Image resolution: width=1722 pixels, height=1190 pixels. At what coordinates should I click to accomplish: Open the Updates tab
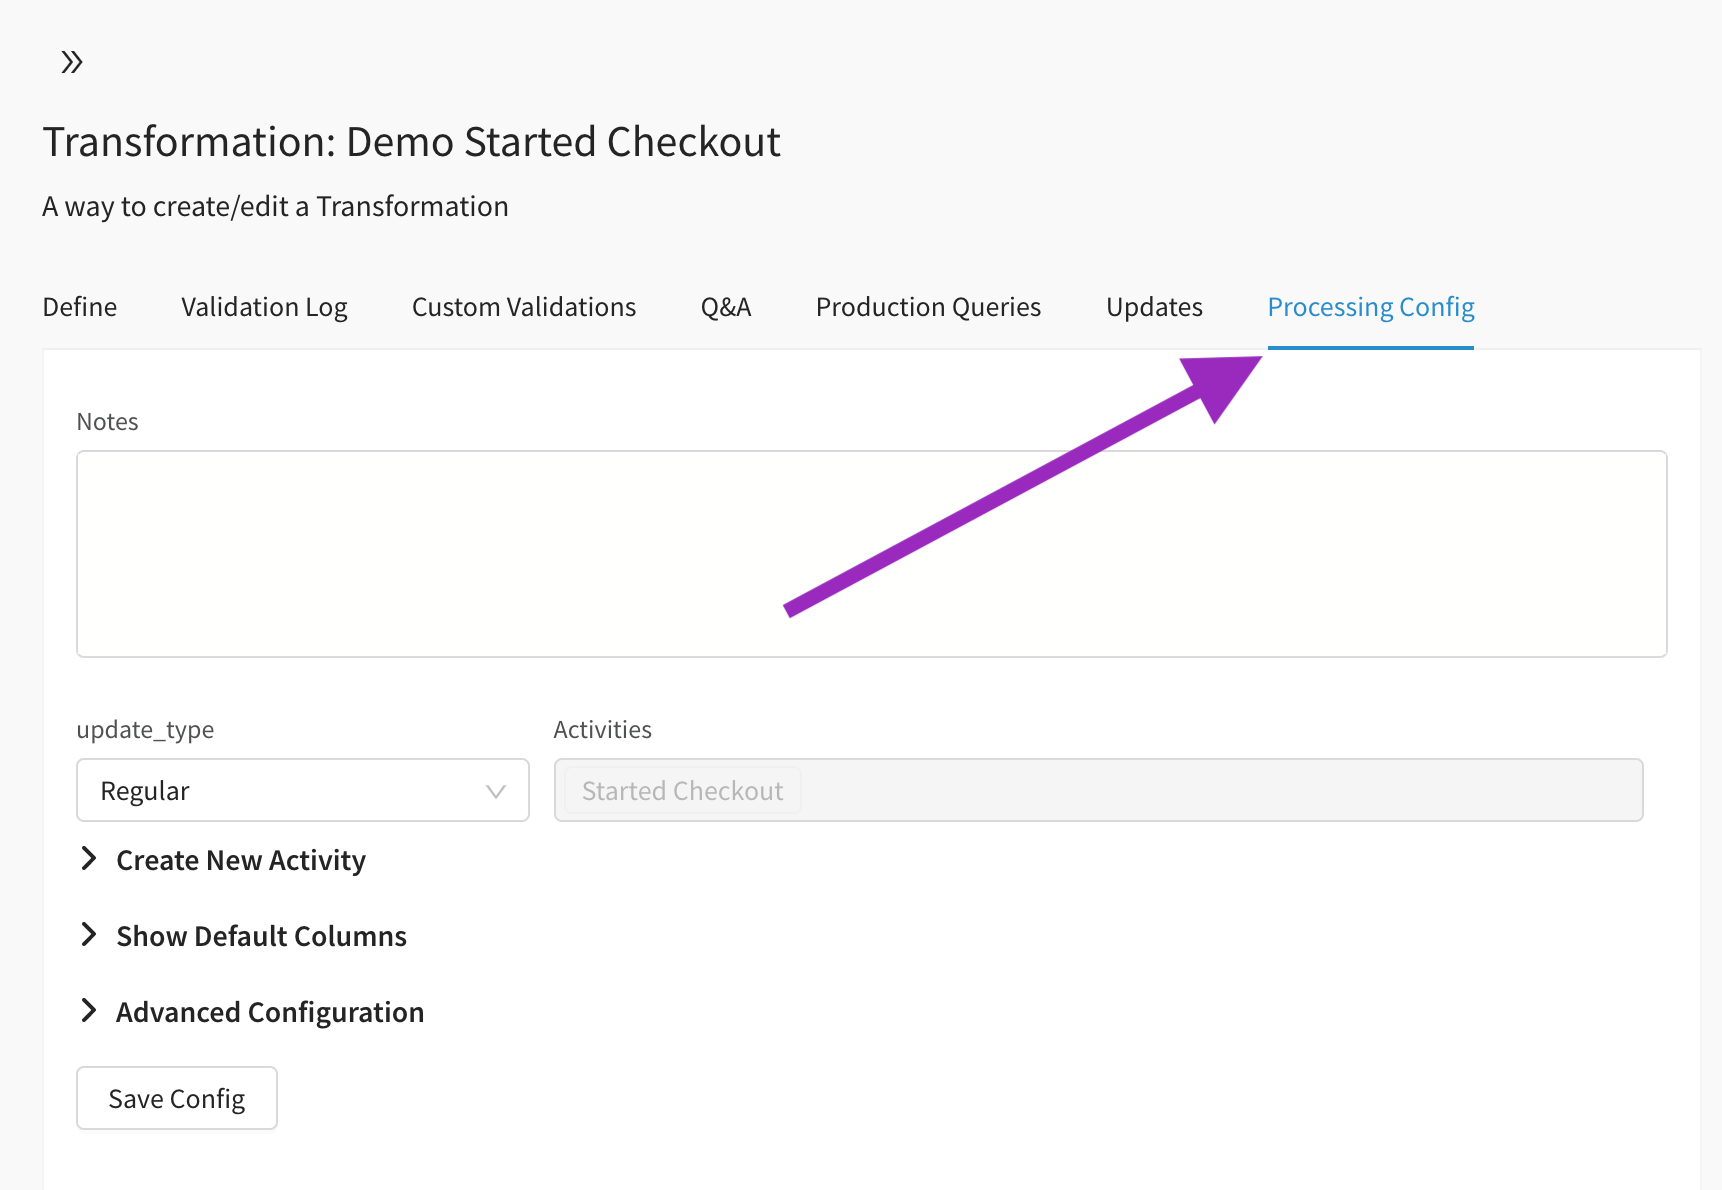[1154, 307]
